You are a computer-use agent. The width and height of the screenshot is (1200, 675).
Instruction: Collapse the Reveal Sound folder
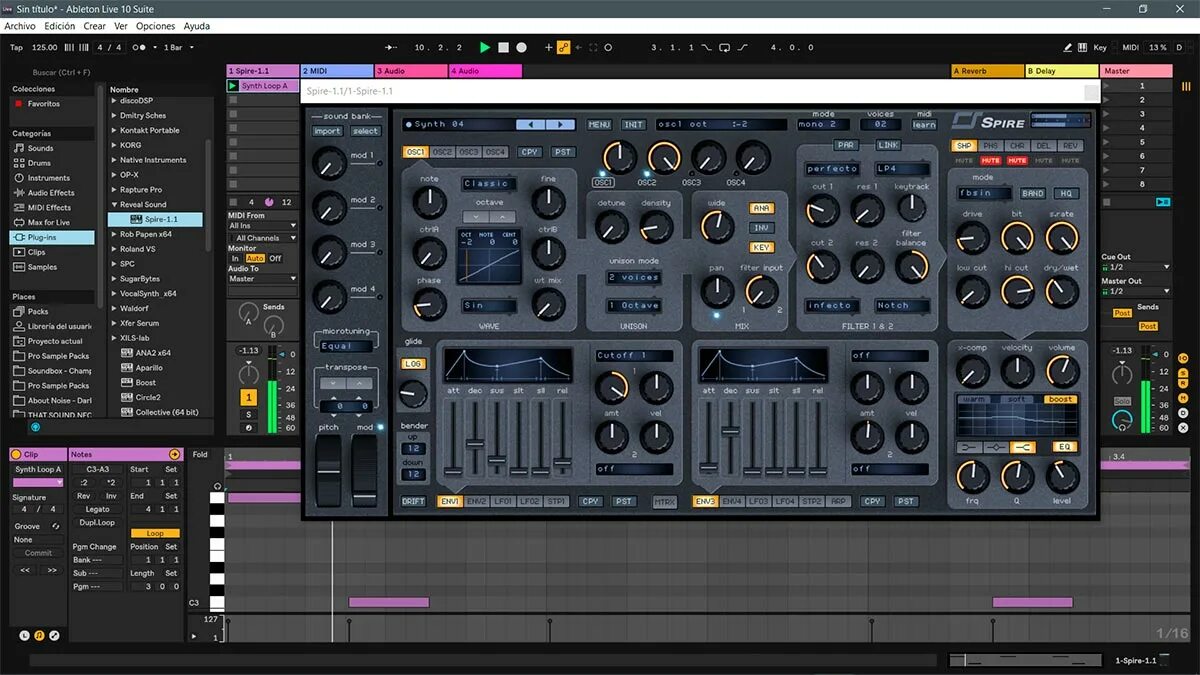(114, 204)
